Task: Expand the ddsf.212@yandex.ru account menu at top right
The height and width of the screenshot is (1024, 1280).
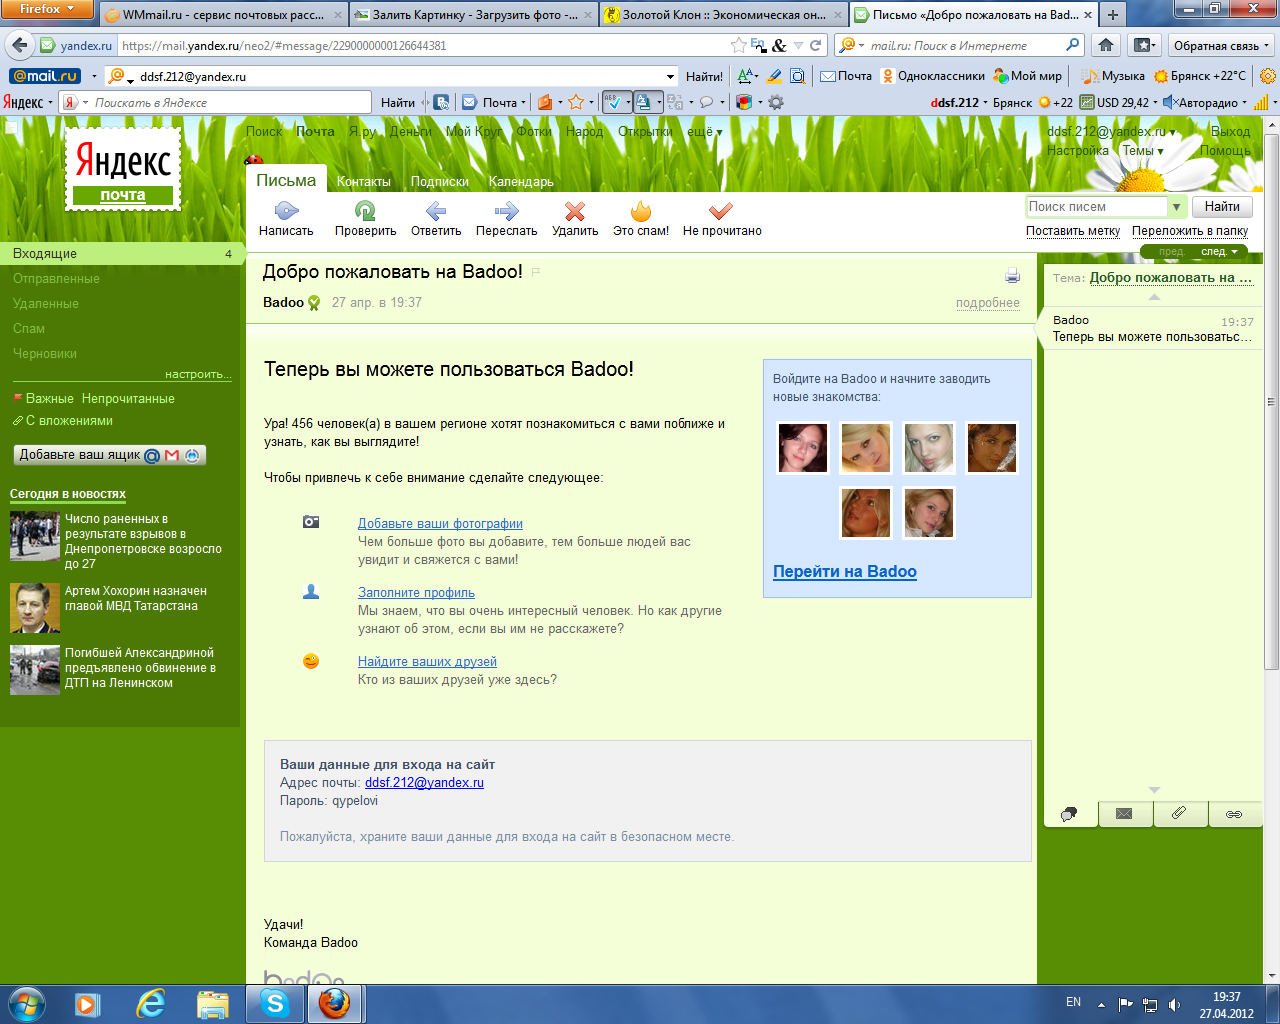Action: click(1111, 131)
